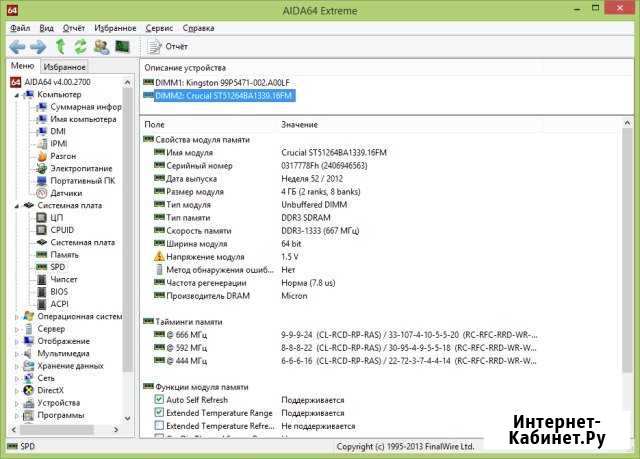
Task: Click the Значение column header
Action: [x=300, y=124]
